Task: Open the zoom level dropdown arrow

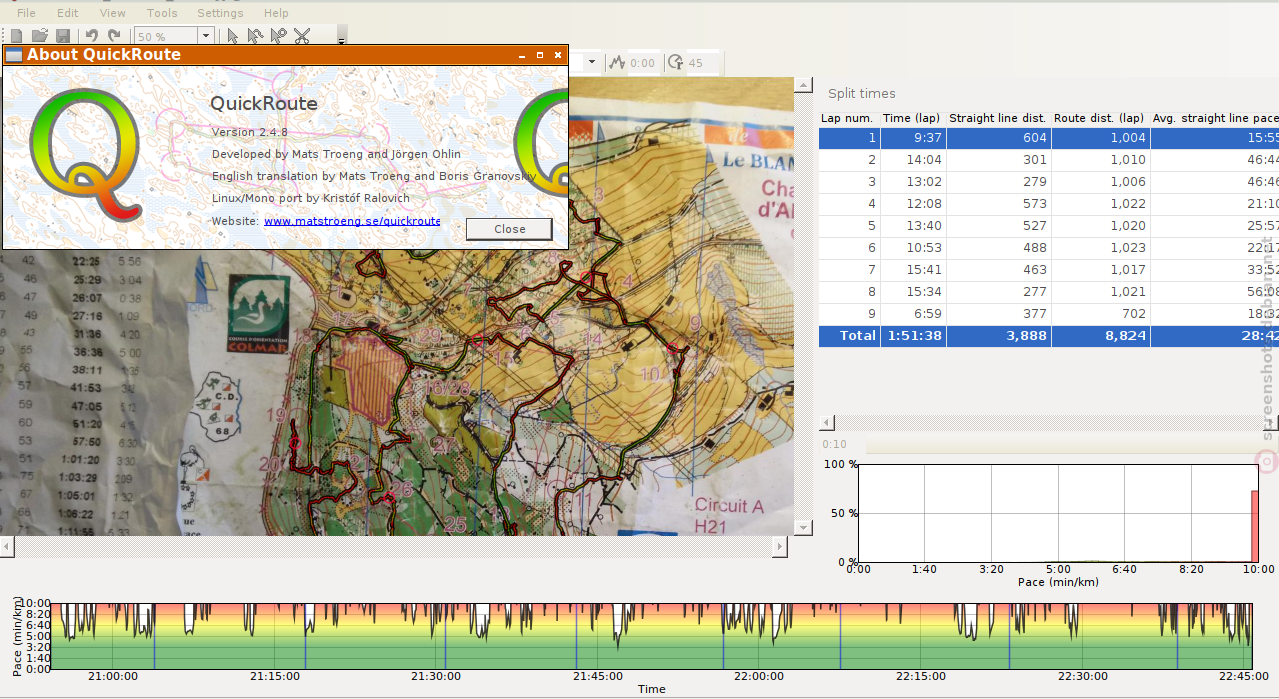Action: click(206, 36)
